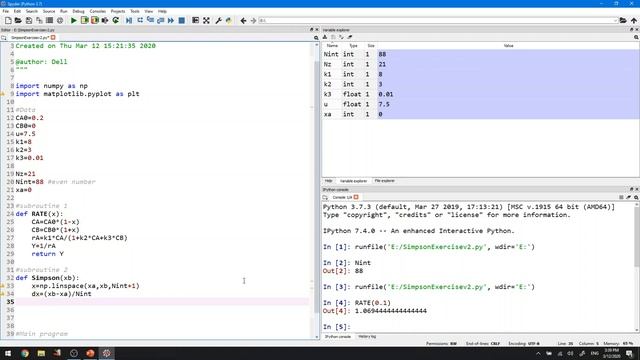Browse editor tabs icon left of file tab
This screenshot has height=360, width=640.
pos(4,38)
